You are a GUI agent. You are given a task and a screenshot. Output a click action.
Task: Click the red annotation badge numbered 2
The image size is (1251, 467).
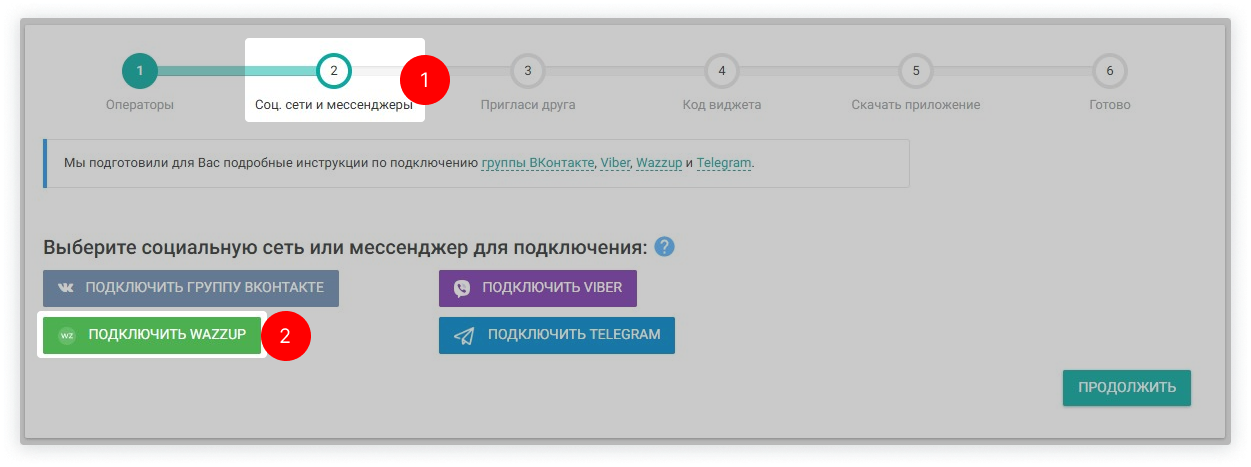286,336
